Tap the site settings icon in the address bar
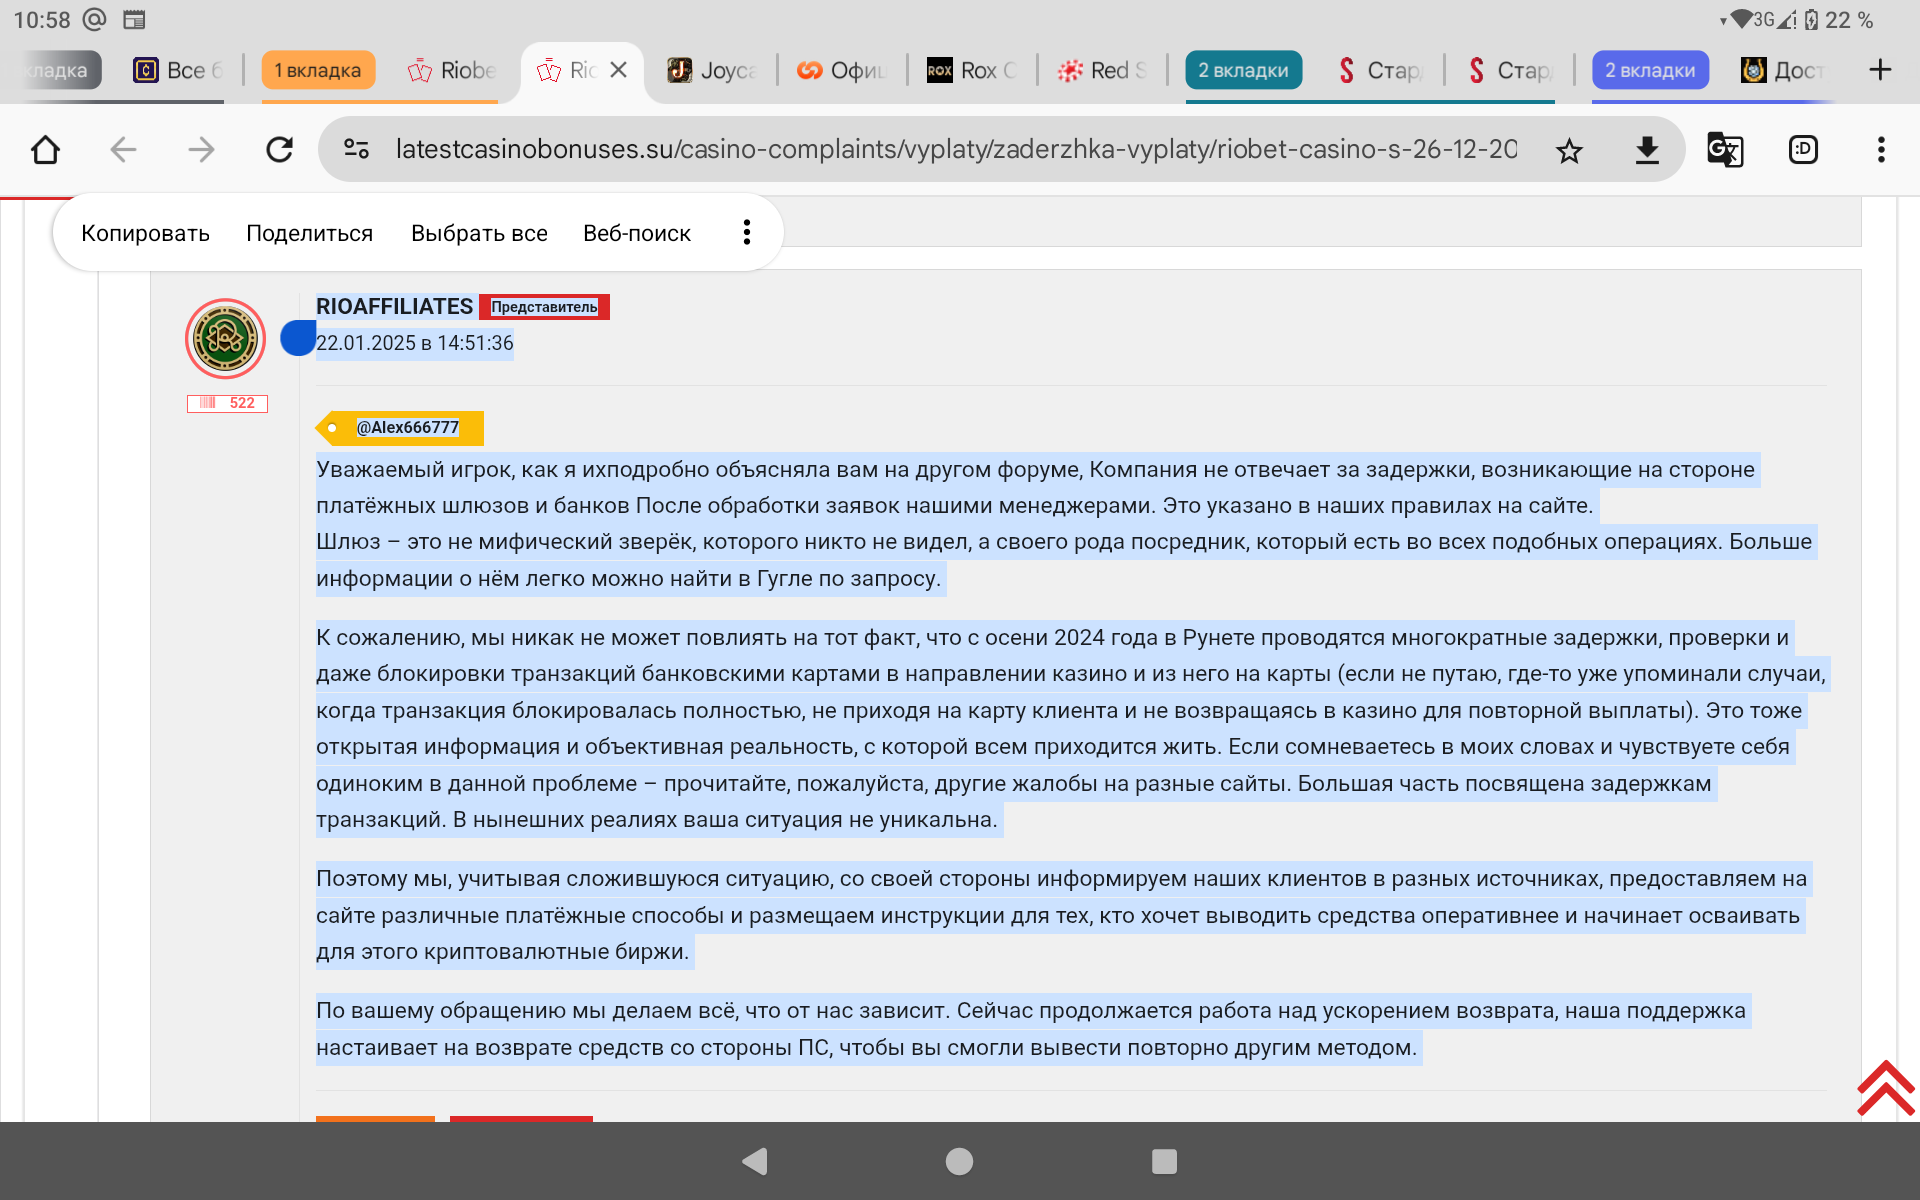The width and height of the screenshot is (1920, 1200). tap(356, 150)
